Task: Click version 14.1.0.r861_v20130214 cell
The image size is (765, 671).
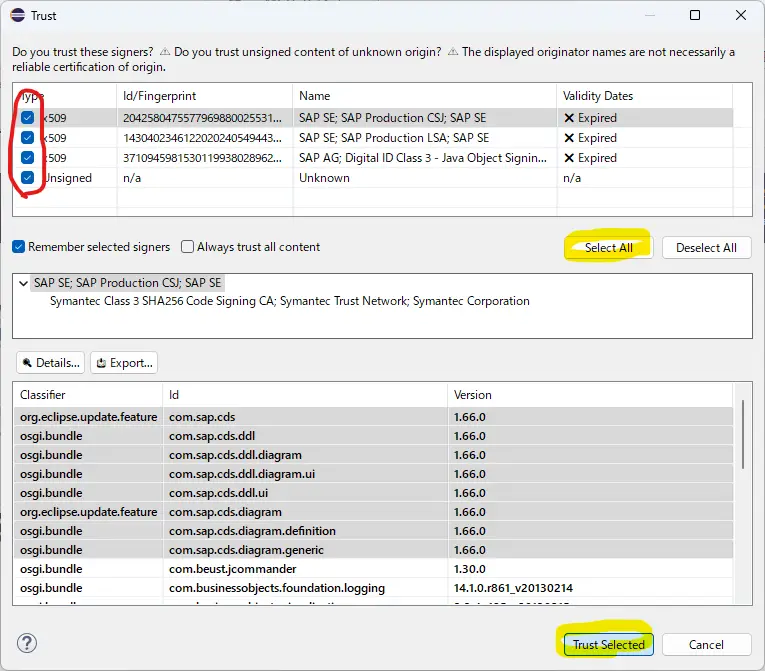Action: pyautogui.click(x=513, y=588)
